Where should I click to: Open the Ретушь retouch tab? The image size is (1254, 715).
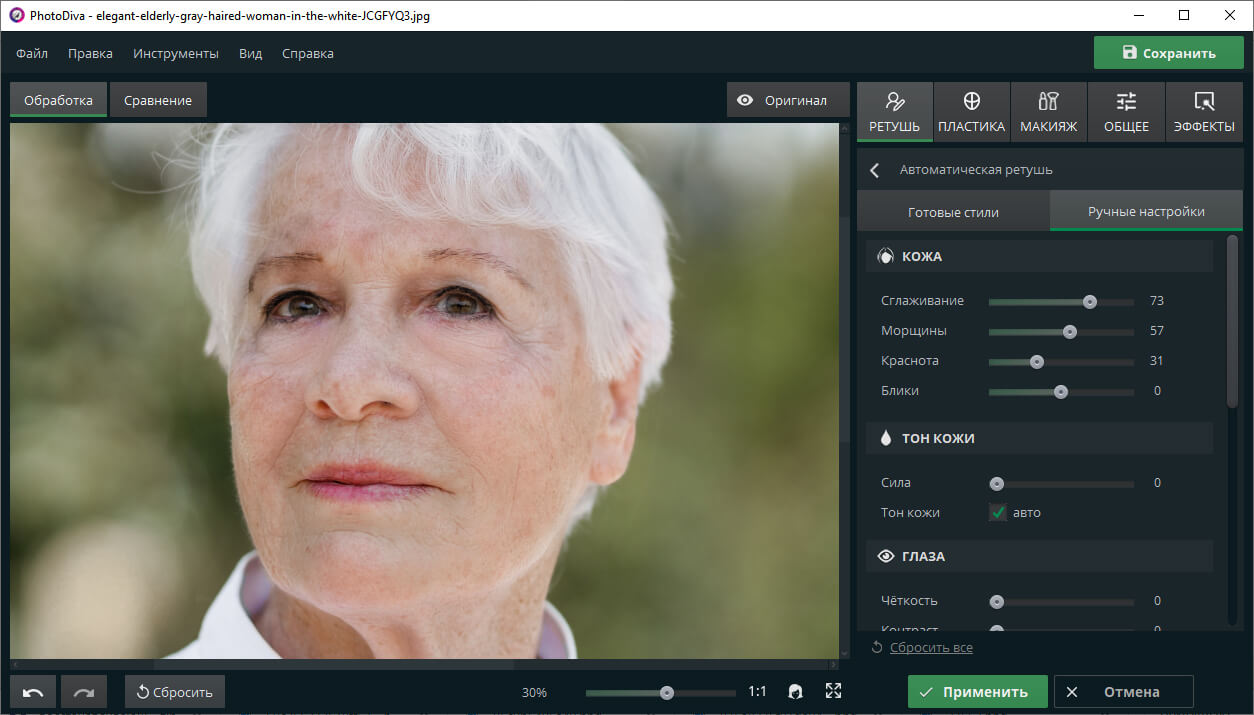[x=895, y=111]
